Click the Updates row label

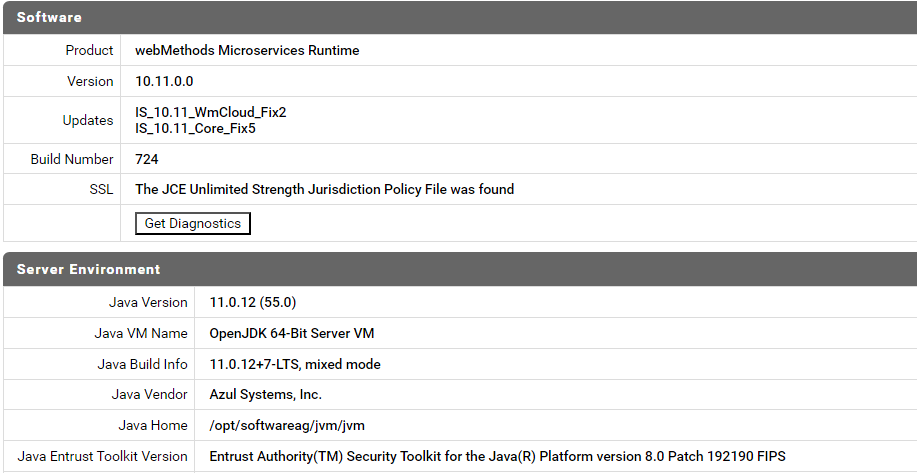[88, 120]
